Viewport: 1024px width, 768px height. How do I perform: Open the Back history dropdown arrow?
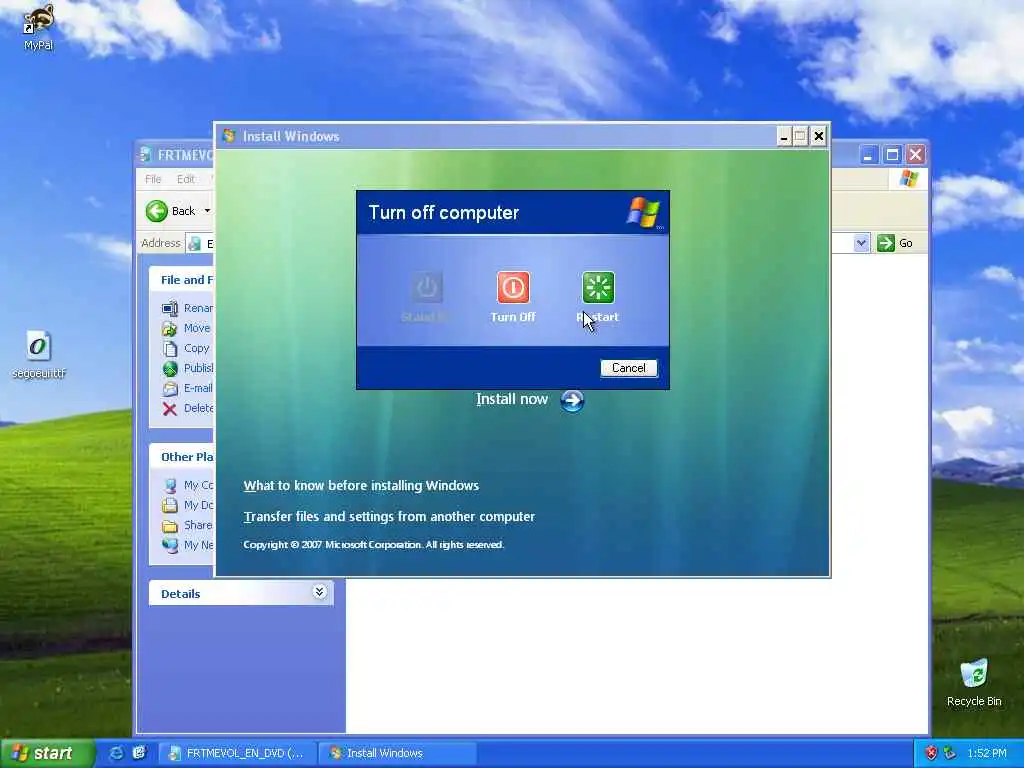tap(207, 211)
